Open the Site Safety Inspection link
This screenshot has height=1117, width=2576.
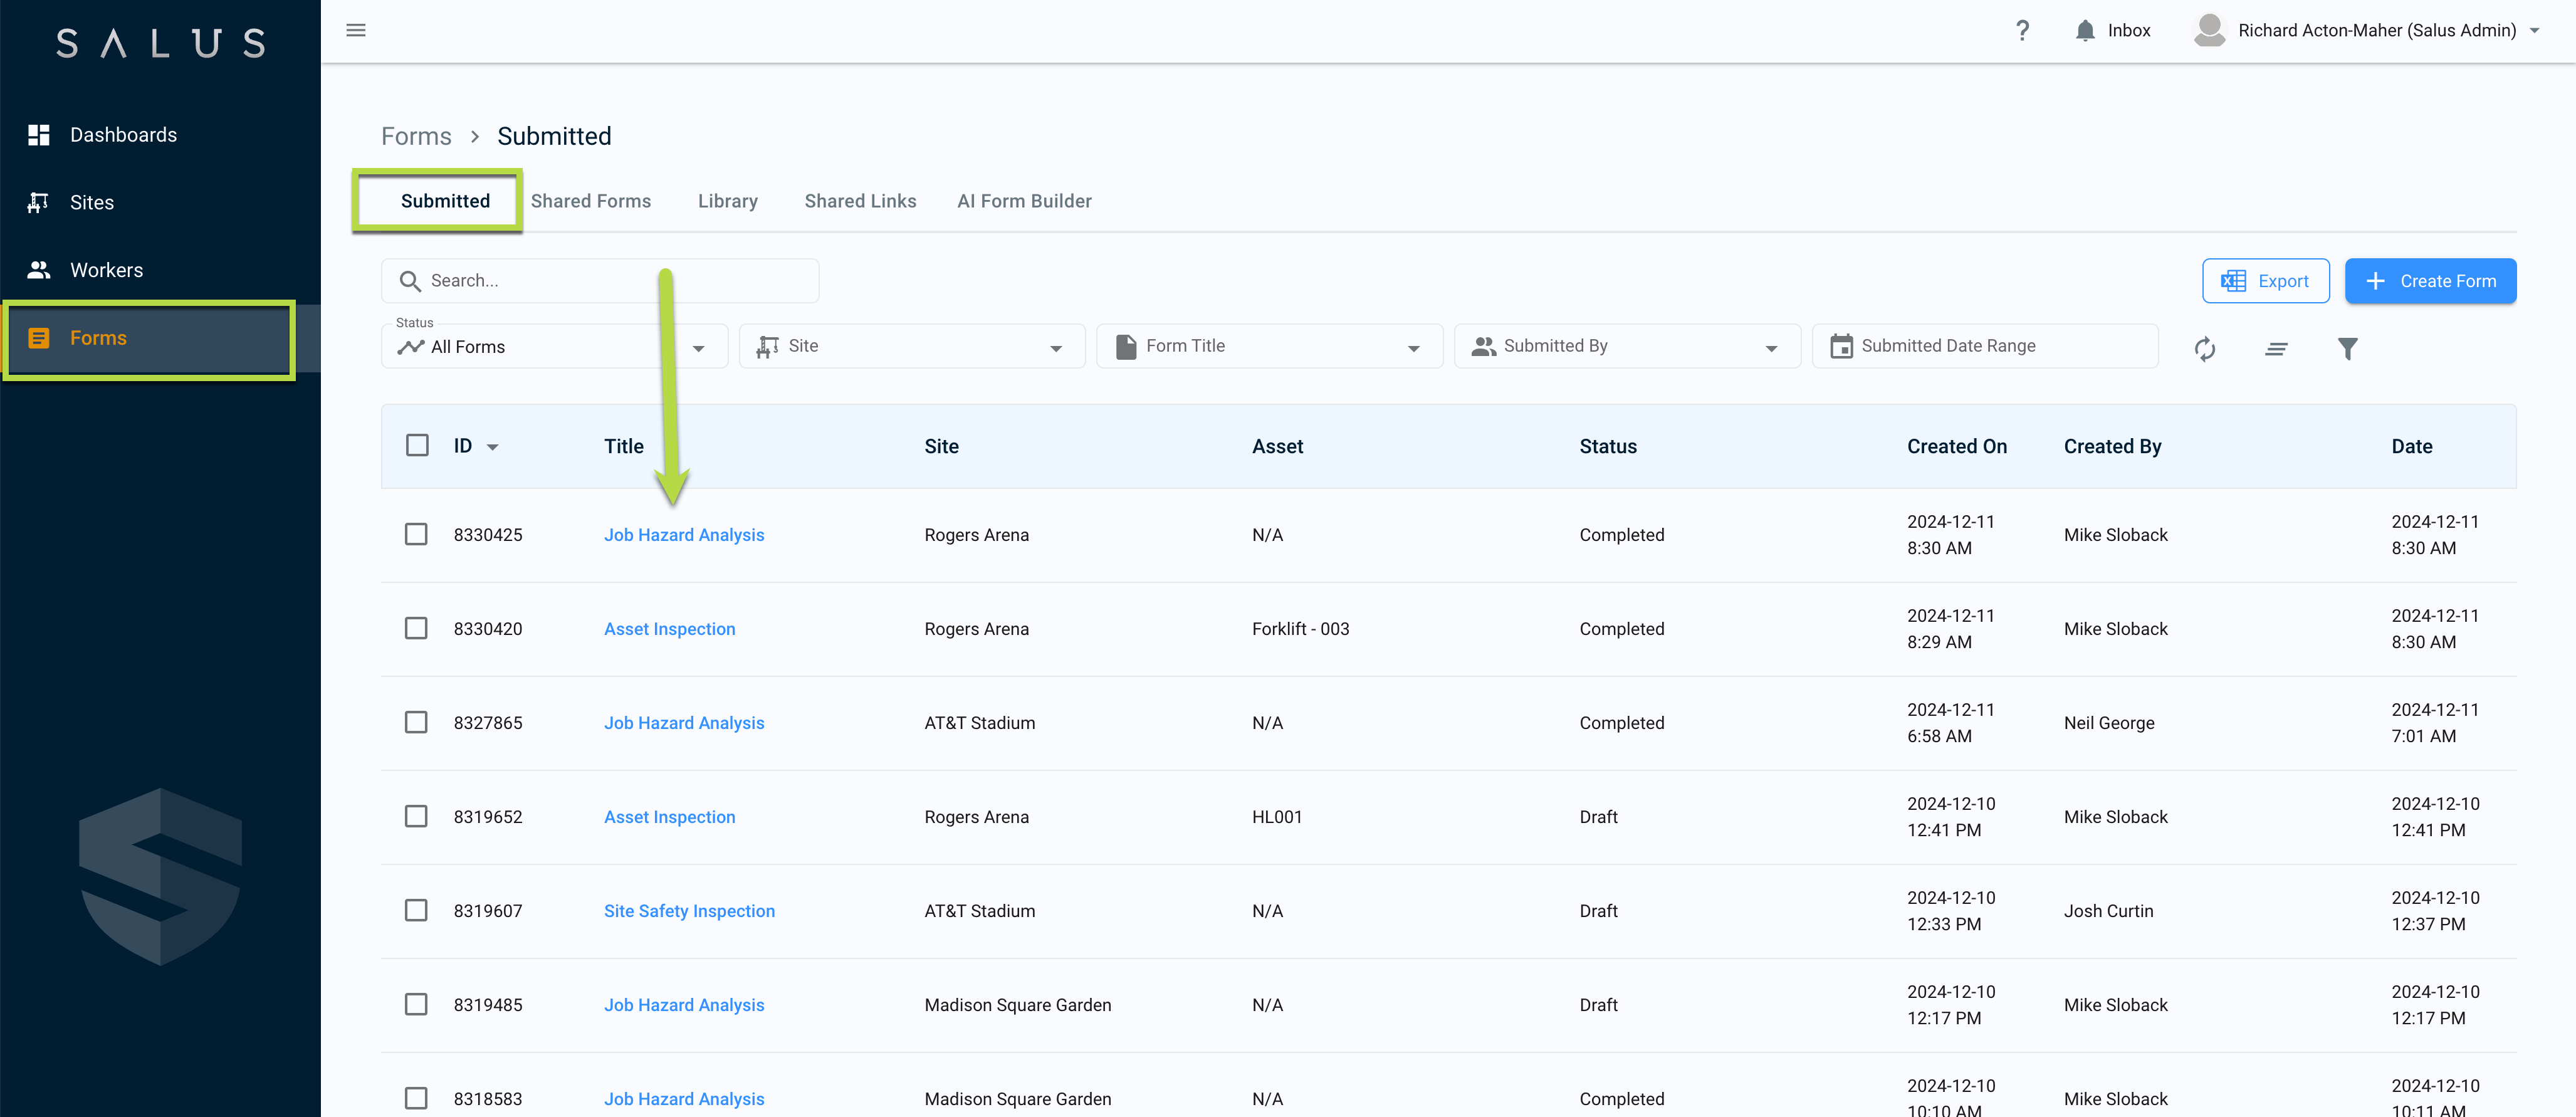689,911
